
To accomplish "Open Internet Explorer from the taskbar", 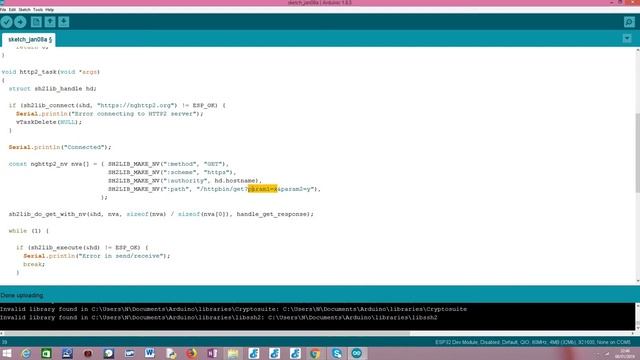I will click(26, 353).
